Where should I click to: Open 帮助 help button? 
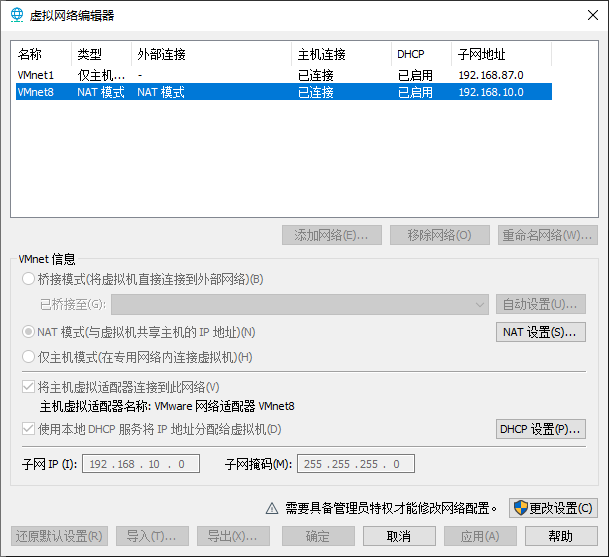click(x=561, y=536)
